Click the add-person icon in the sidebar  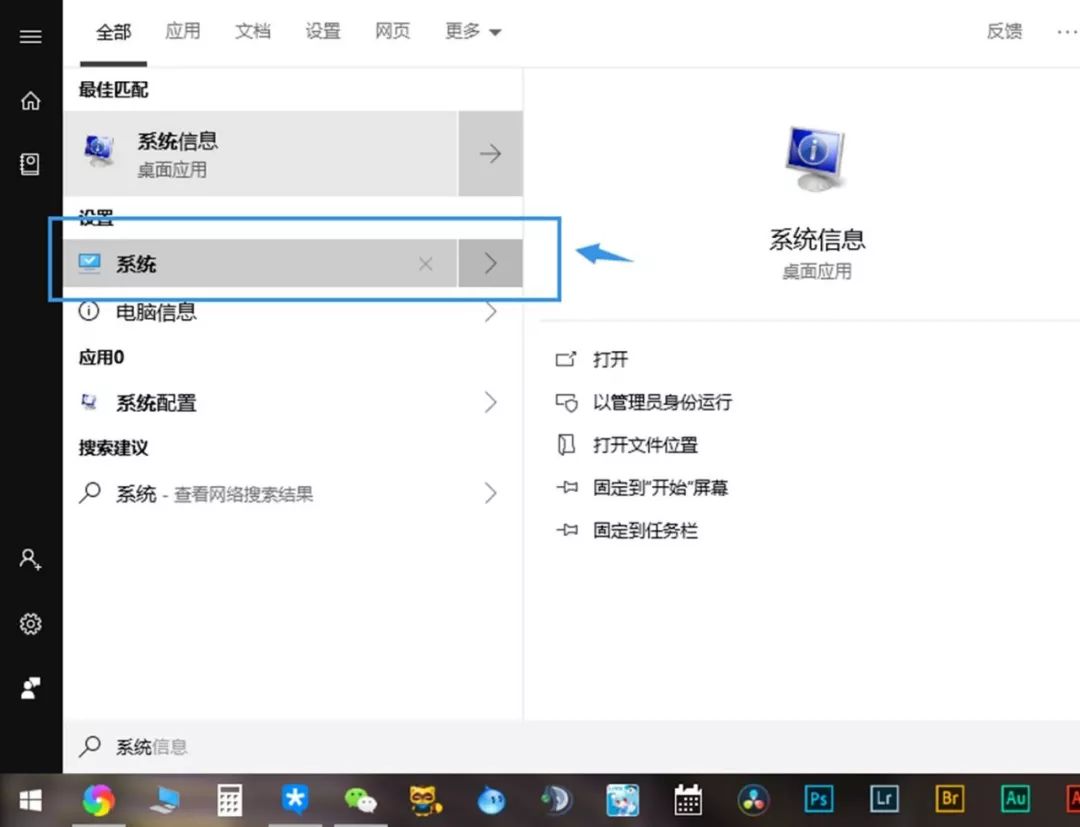[30, 559]
